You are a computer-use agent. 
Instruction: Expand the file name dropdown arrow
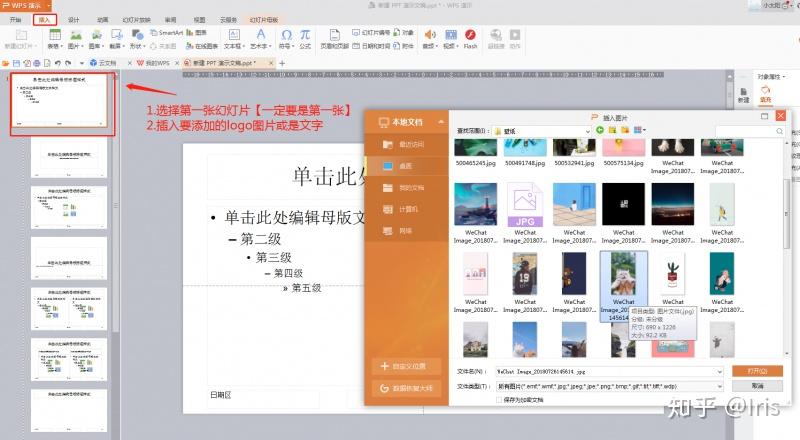click(x=719, y=372)
